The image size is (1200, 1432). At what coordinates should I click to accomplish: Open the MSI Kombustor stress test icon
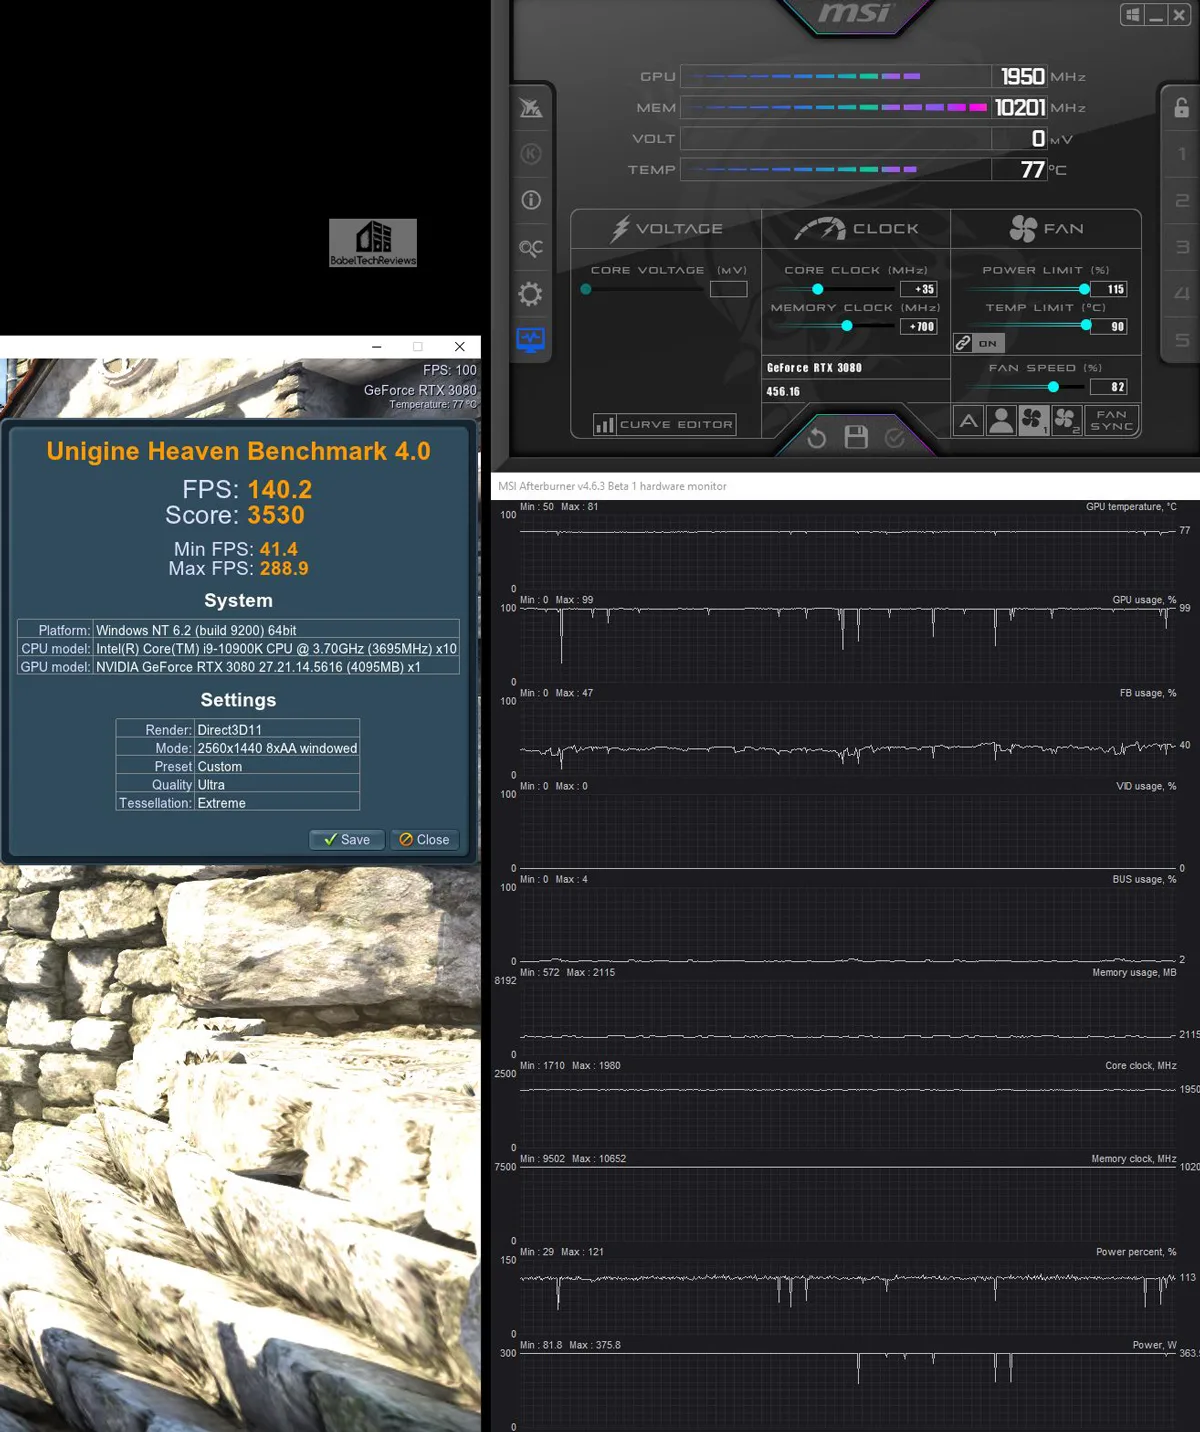point(531,108)
